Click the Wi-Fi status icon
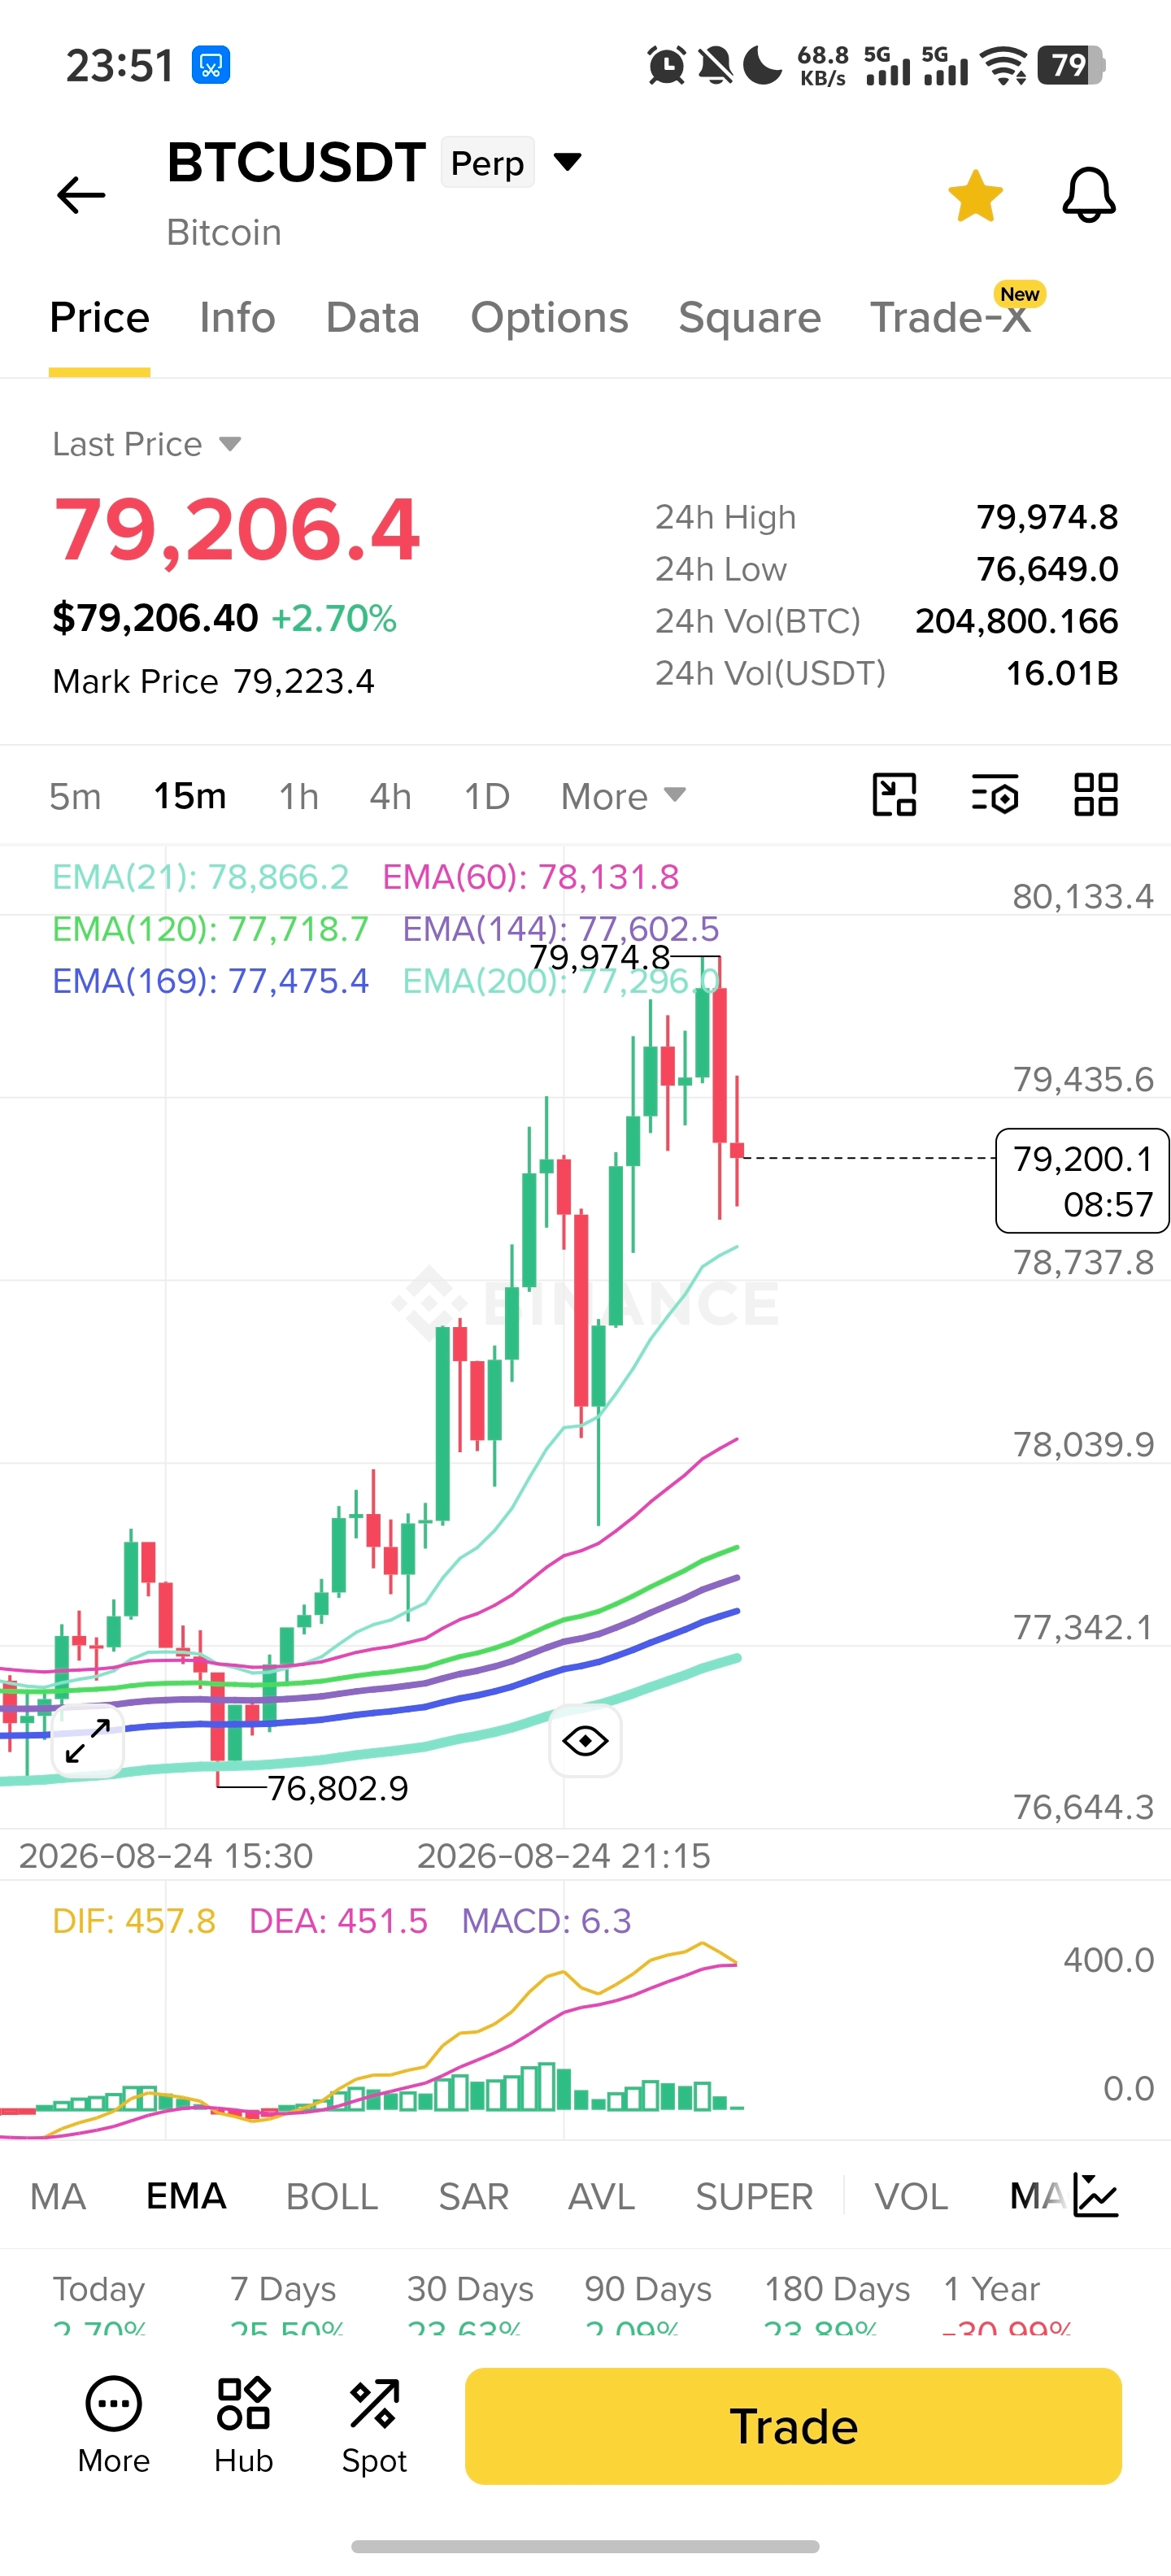The height and width of the screenshot is (2576, 1171). tap(1005, 66)
